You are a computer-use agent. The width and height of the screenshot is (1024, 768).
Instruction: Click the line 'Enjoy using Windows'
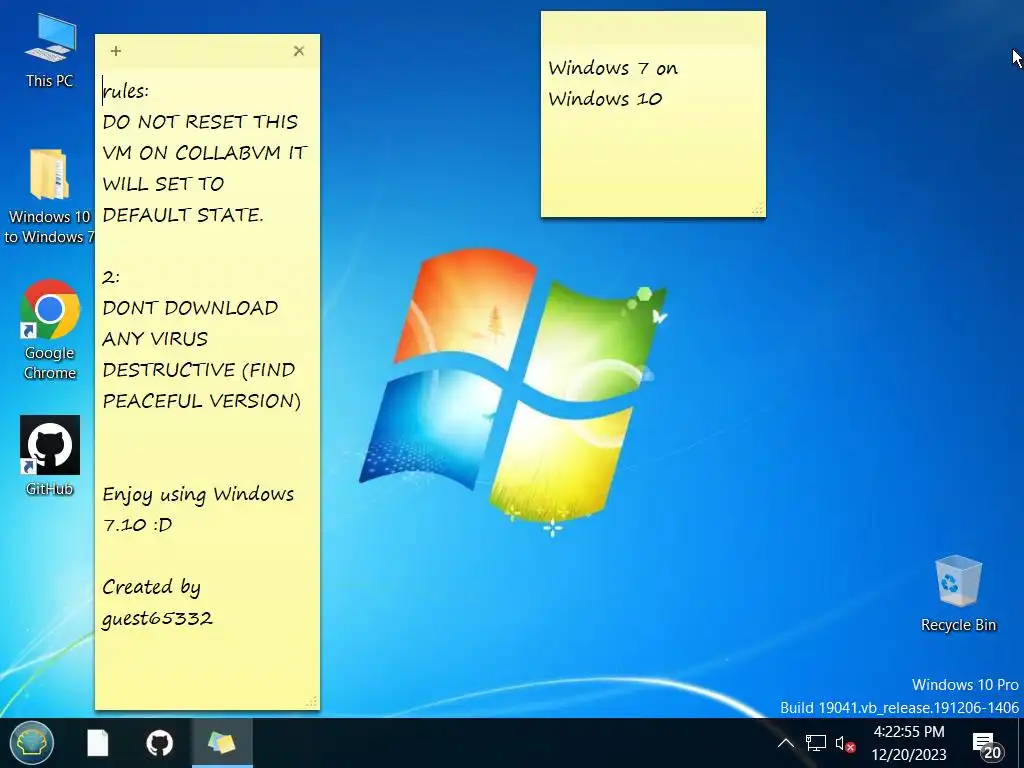(x=198, y=494)
